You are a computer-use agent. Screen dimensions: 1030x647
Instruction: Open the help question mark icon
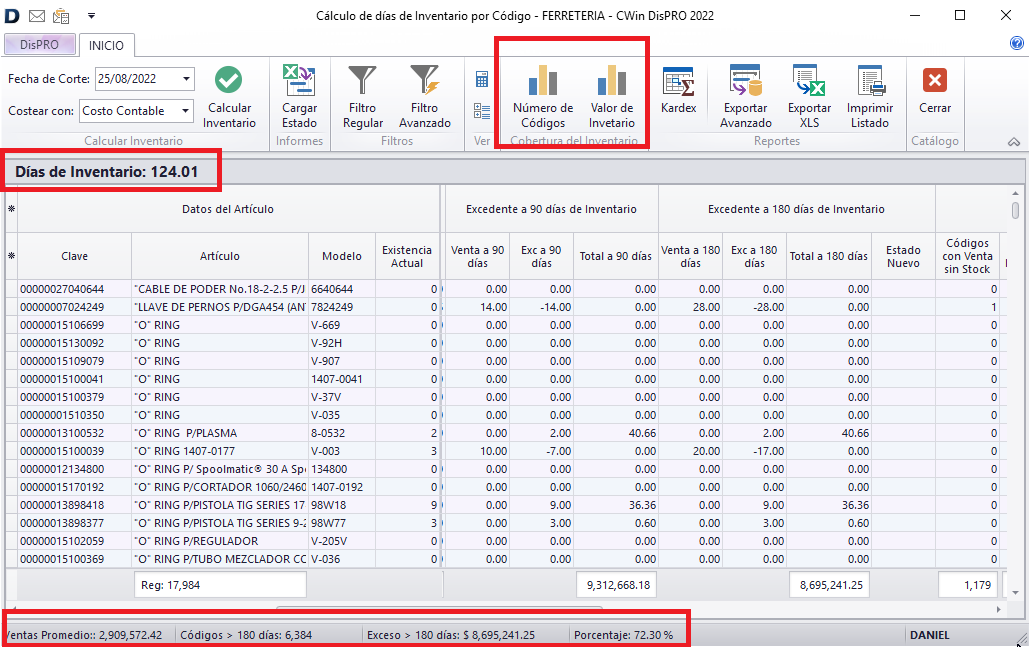1016,44
